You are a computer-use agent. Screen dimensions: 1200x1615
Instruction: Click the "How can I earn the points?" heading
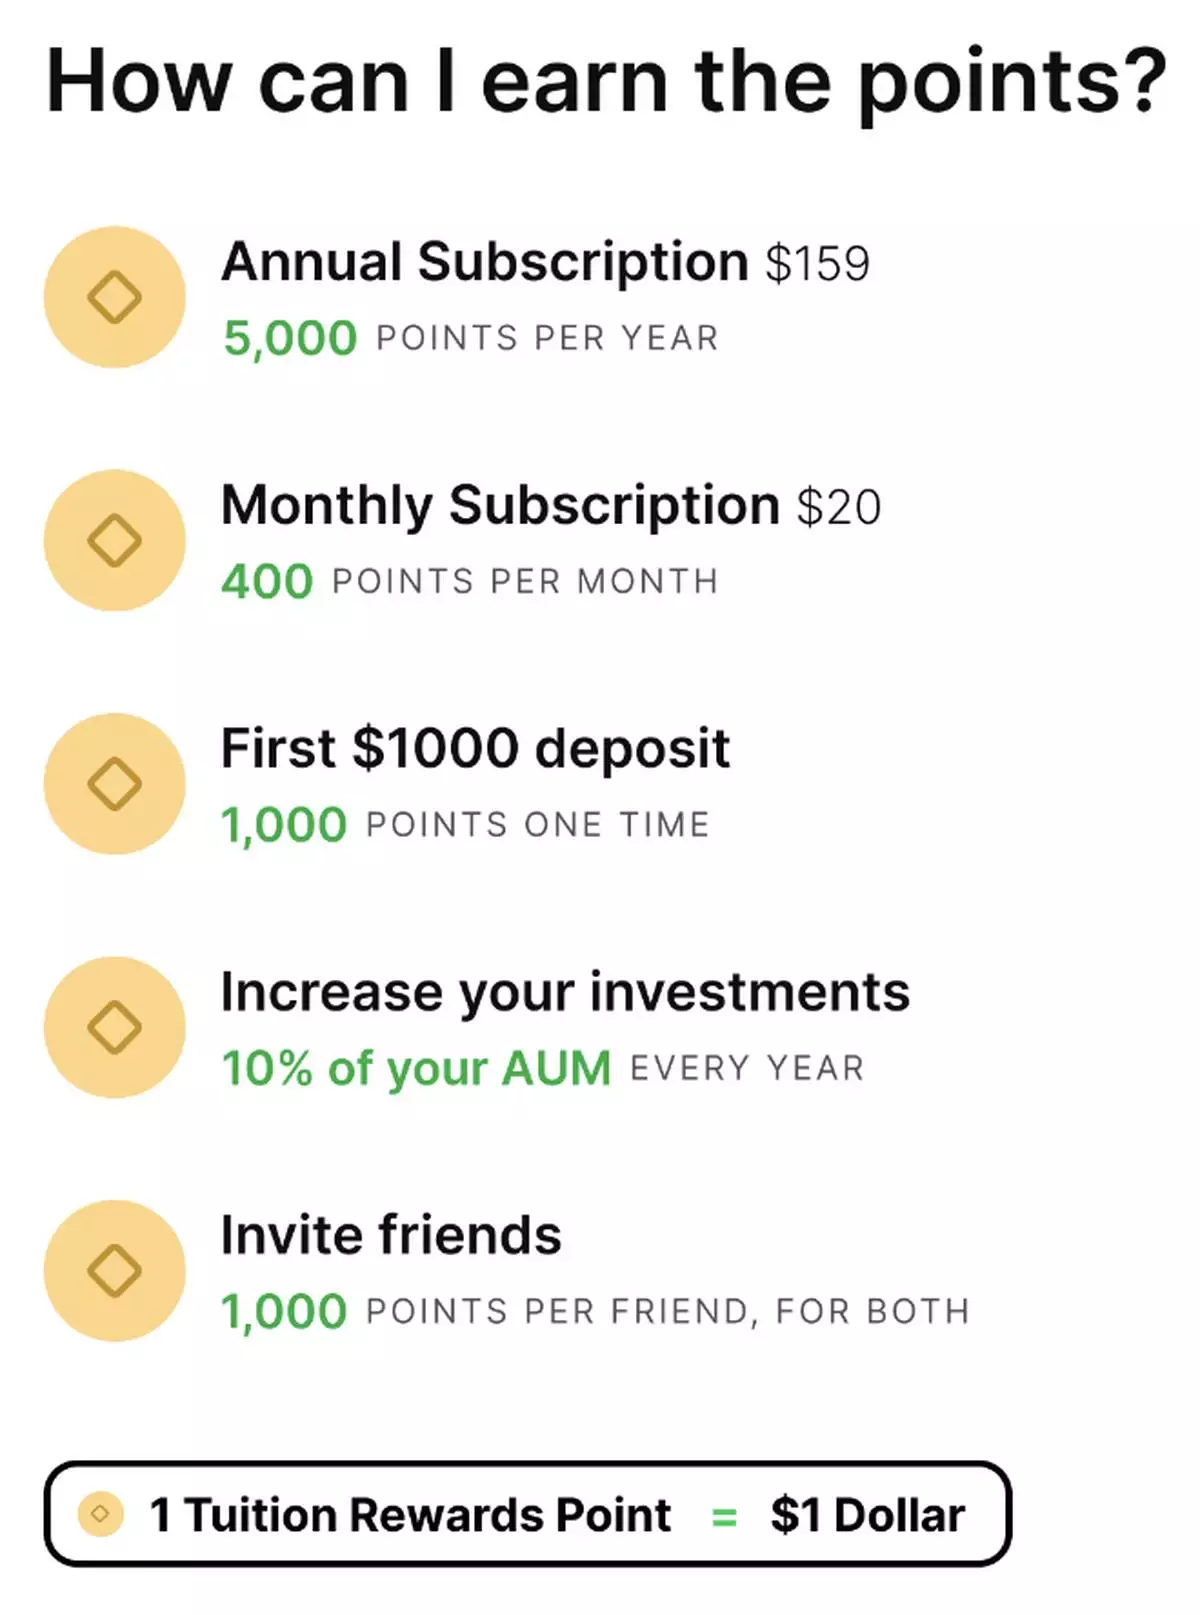point(606,82)
